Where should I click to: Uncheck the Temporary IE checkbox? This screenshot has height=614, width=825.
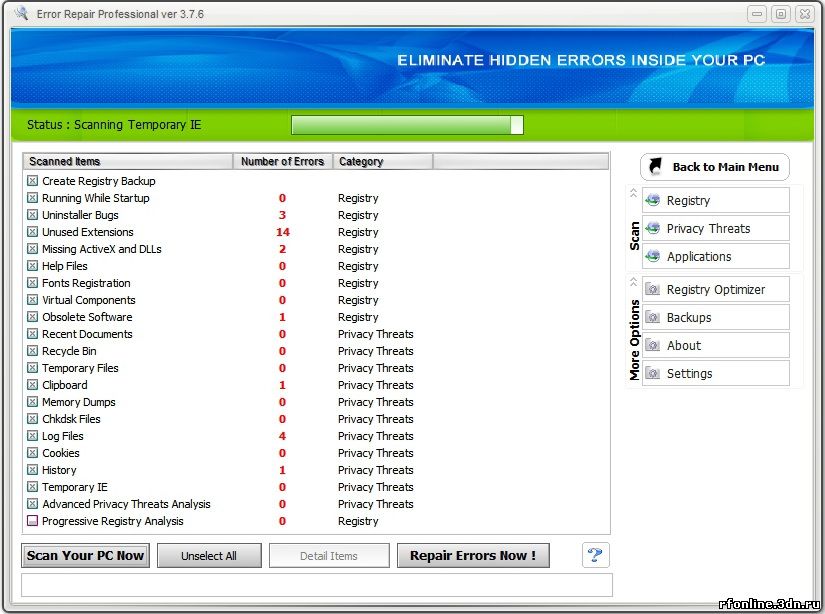33,487
